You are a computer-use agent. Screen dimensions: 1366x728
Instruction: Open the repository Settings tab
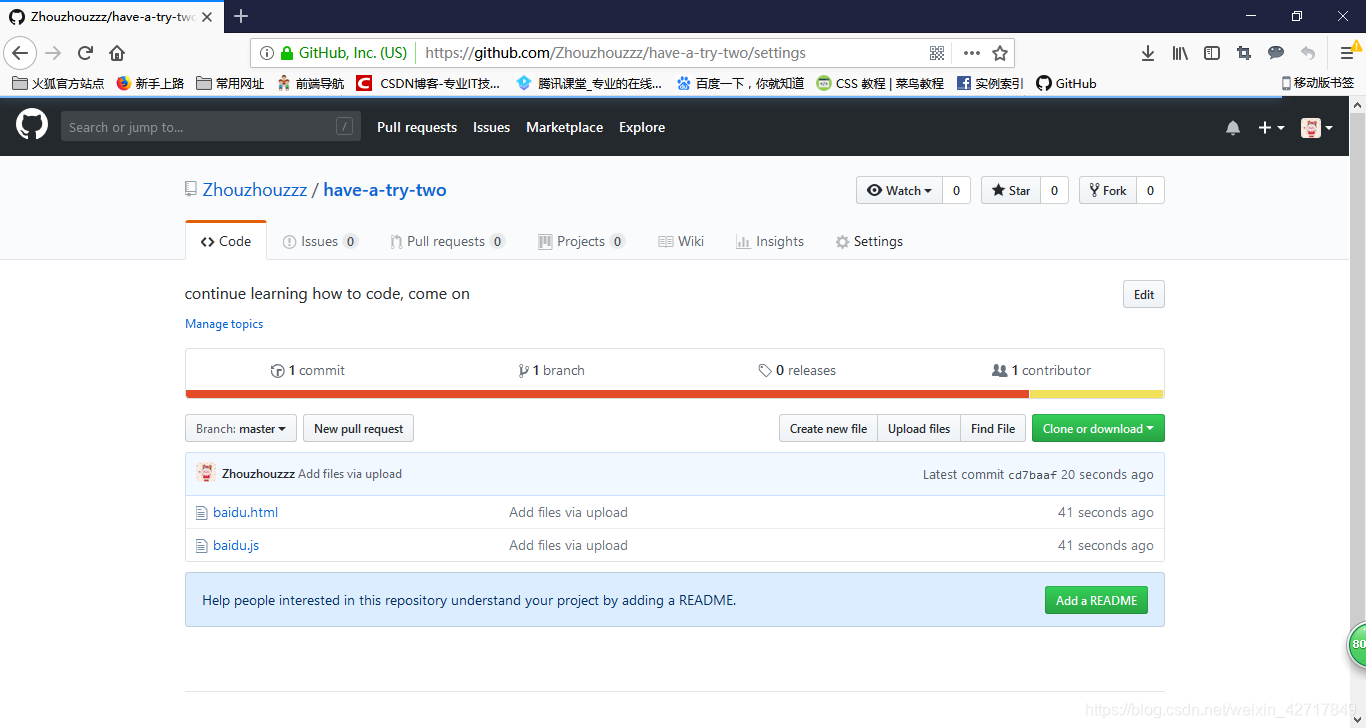869,241
